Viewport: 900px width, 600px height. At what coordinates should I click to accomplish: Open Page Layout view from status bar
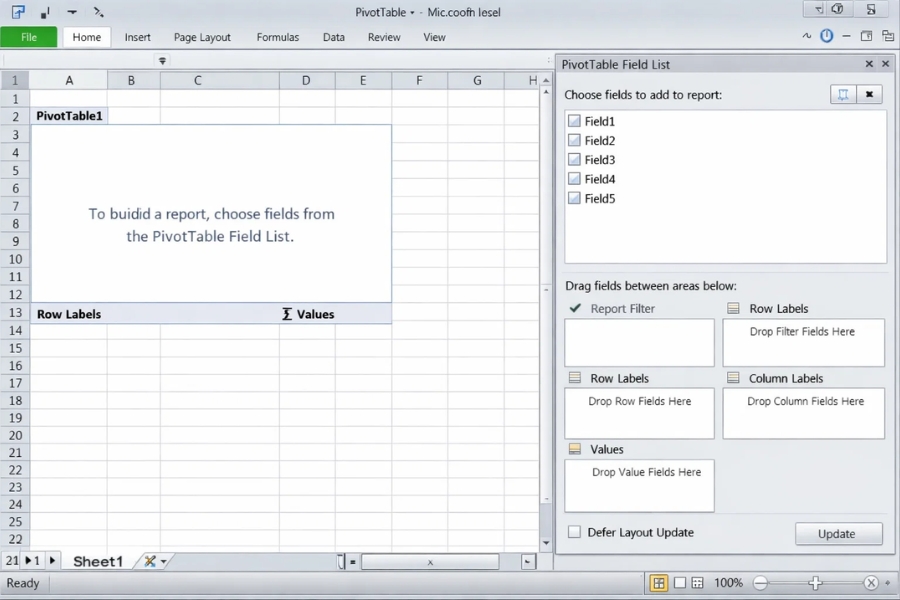680,583
